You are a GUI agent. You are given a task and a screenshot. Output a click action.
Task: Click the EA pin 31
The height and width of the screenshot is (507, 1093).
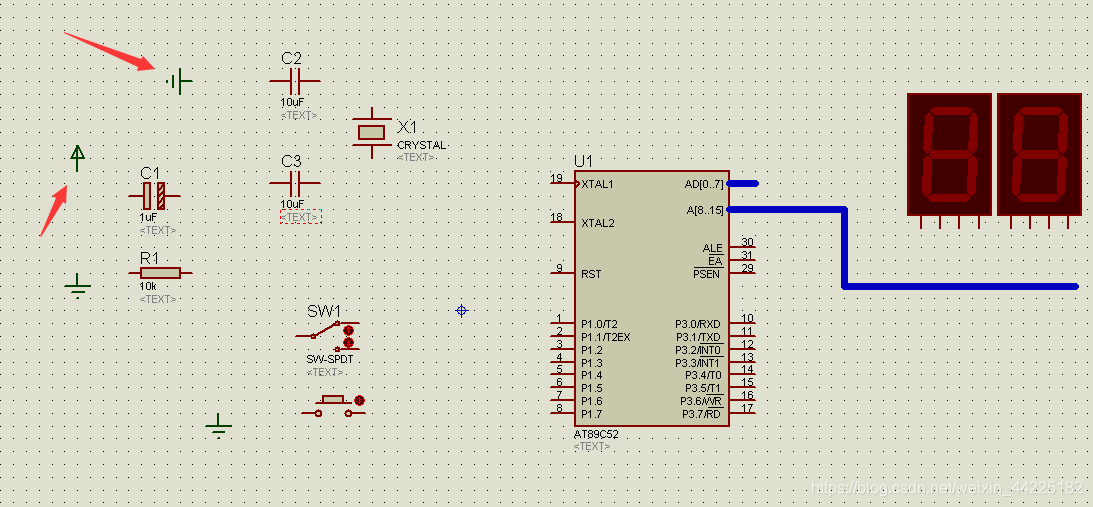[742, 260]
